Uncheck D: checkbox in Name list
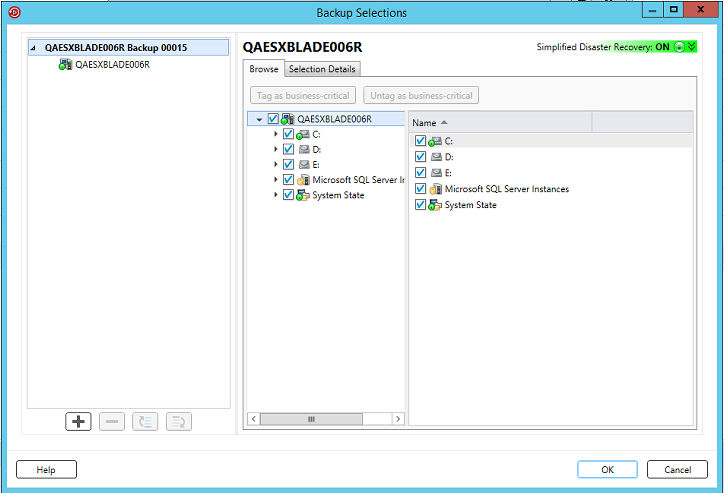724x493 pixels. point(420,157)
